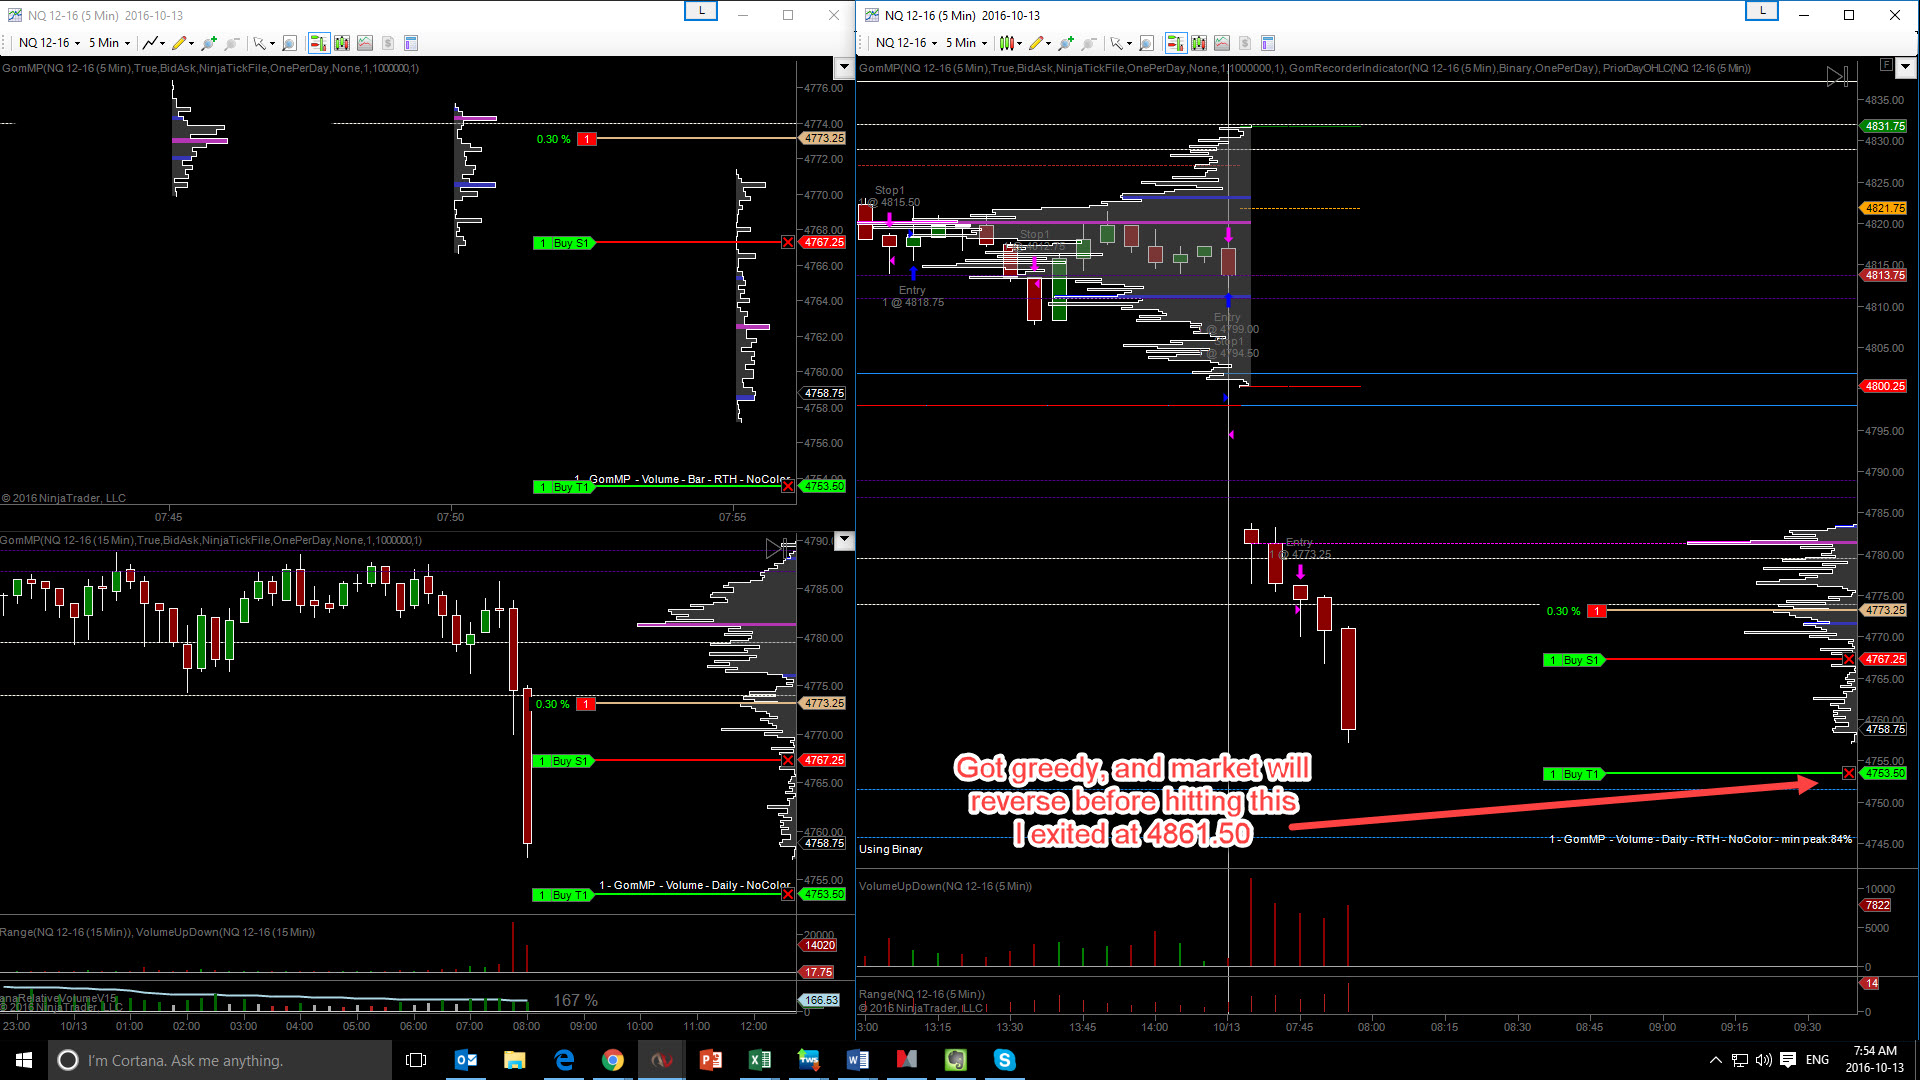Click zoom in magnifier in right chart toolbar
Screen dimensions: 1920x1080
pos(1065,43)
